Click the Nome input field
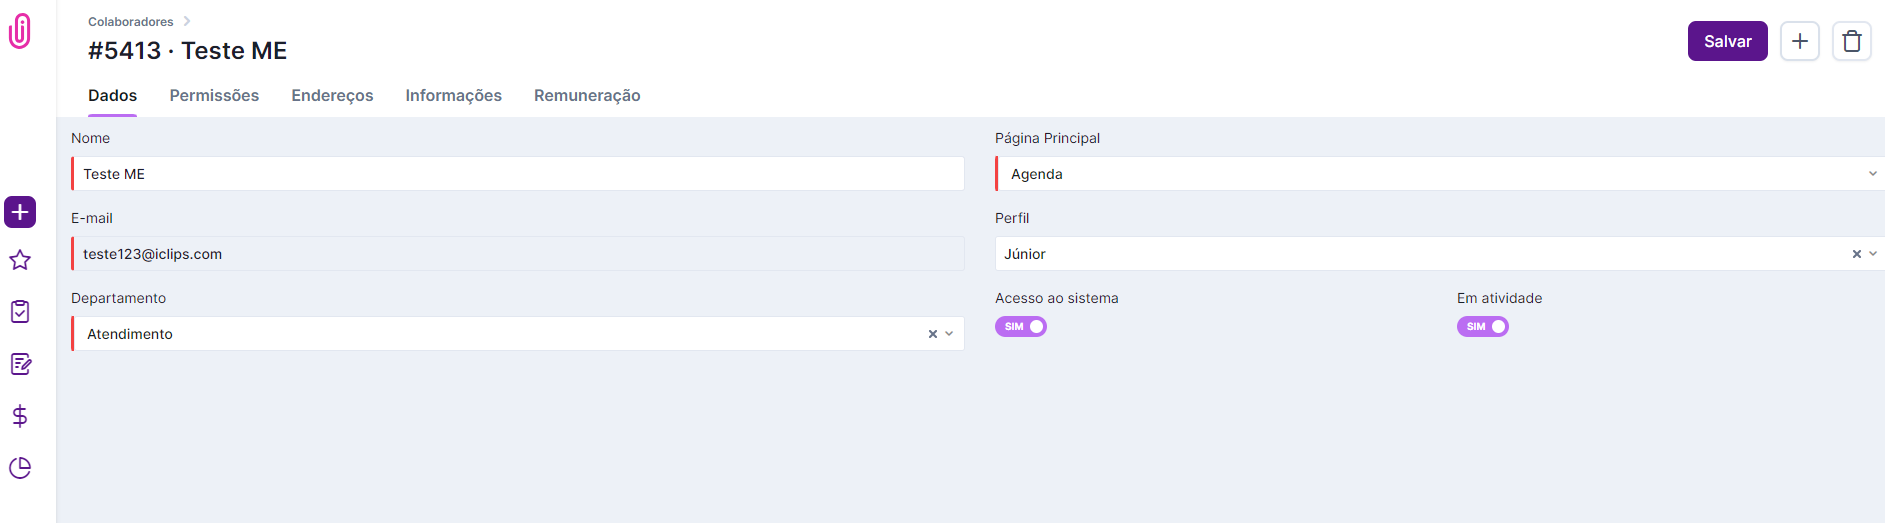The image size is (1885, 523). (x=518, y=174)
